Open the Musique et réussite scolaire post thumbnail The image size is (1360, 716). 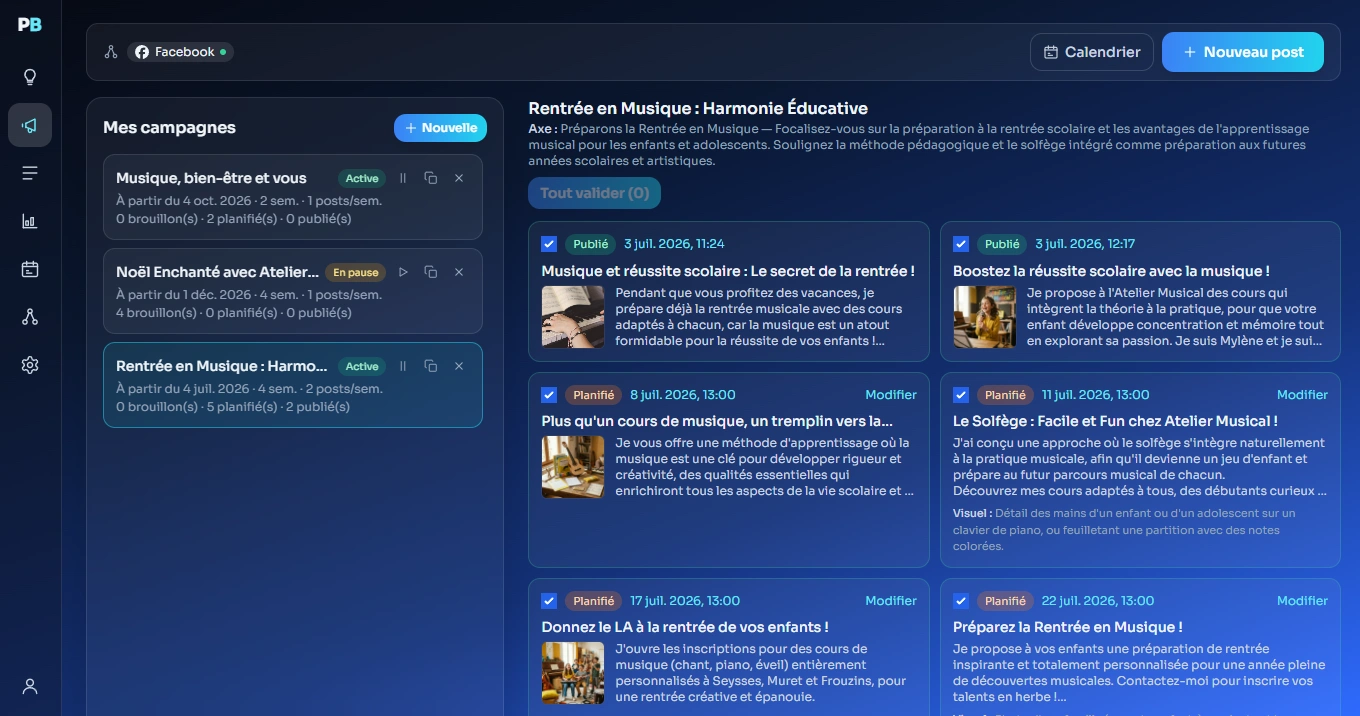tap(573, 317)
